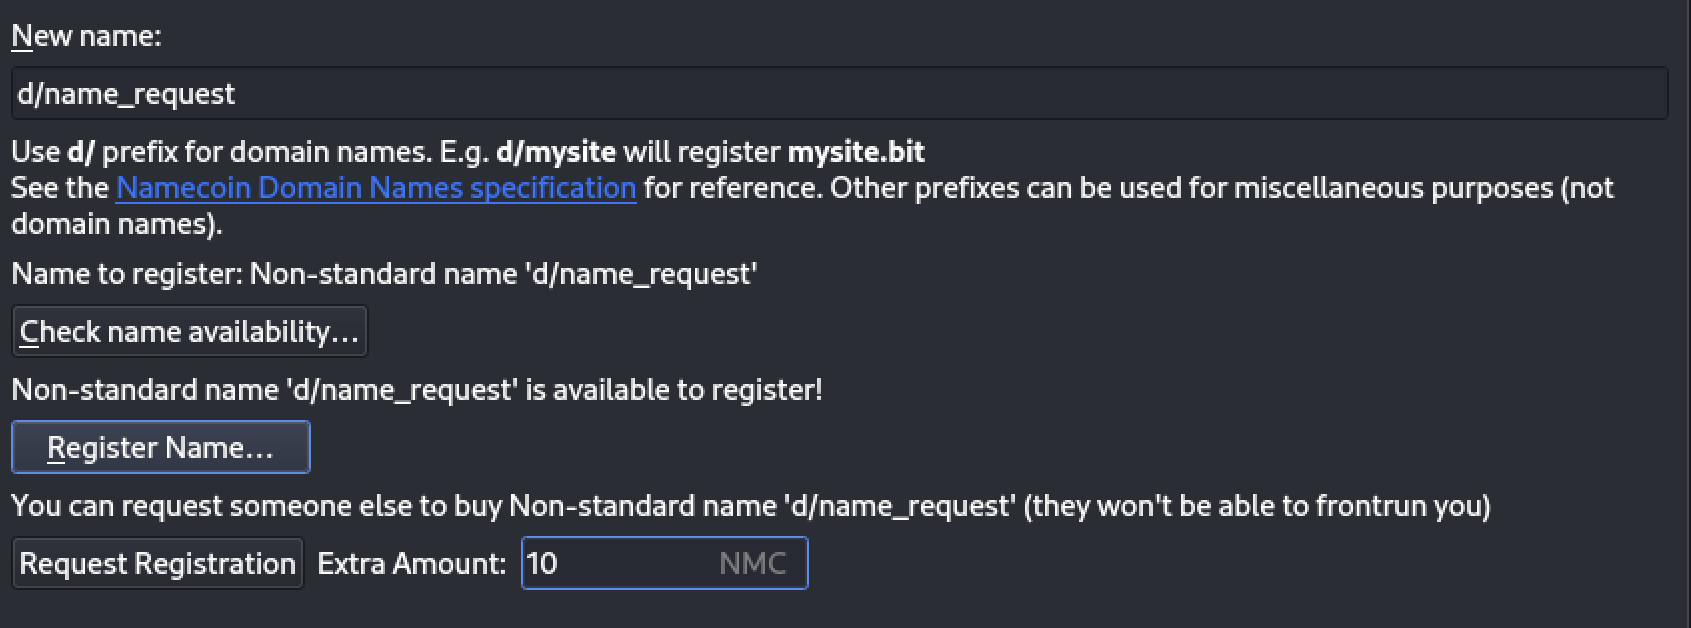Trigger registration request for d/name_request
The width and height of the screenshot is (1691, 628).
[157, 563]
